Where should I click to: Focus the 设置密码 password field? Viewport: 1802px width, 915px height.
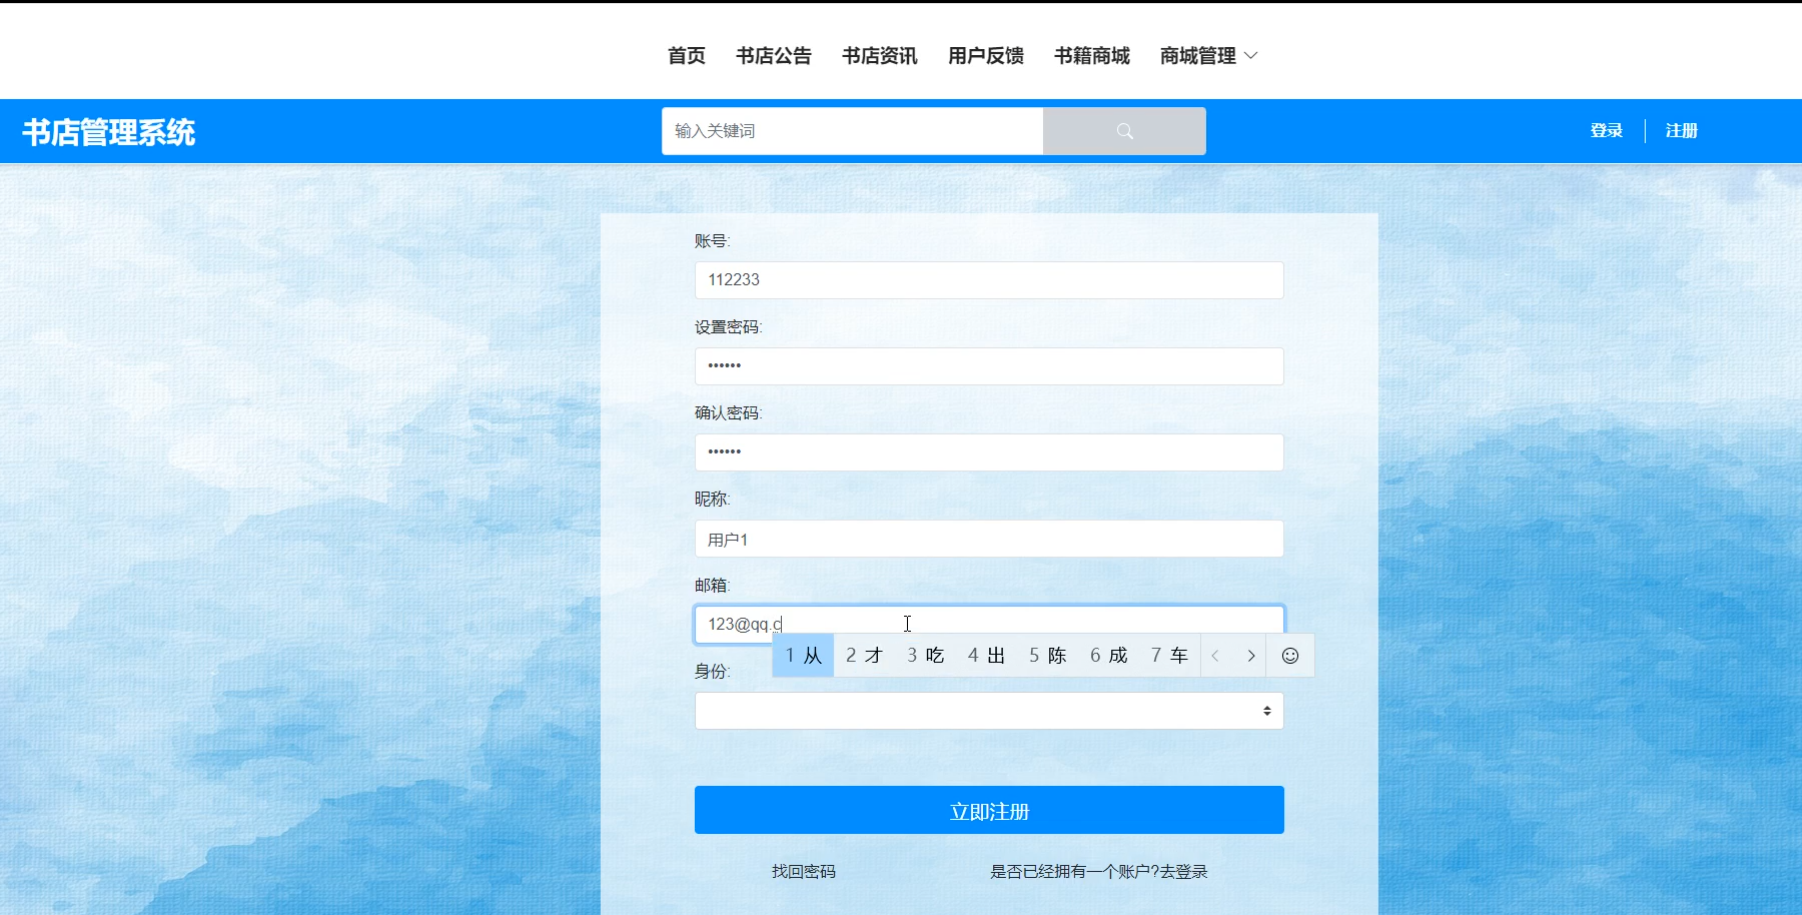tap(989, 366)
